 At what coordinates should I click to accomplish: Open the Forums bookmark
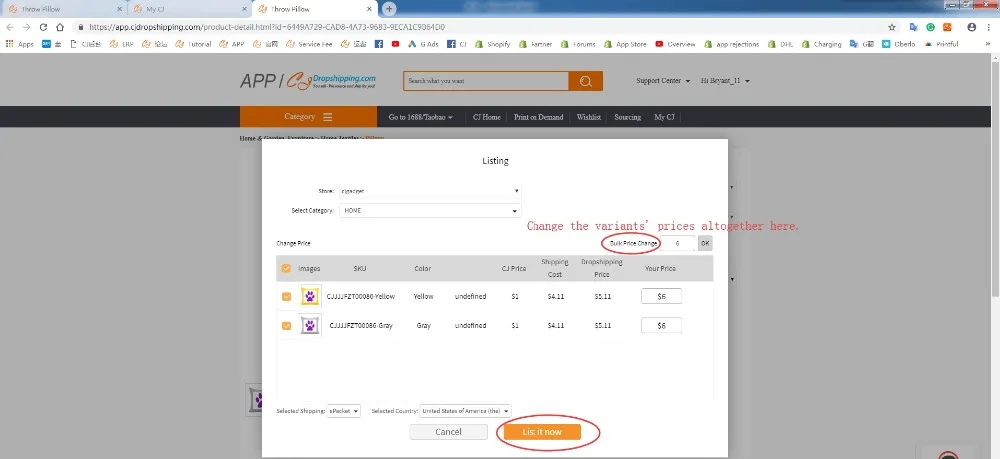(x=578, y=44)
